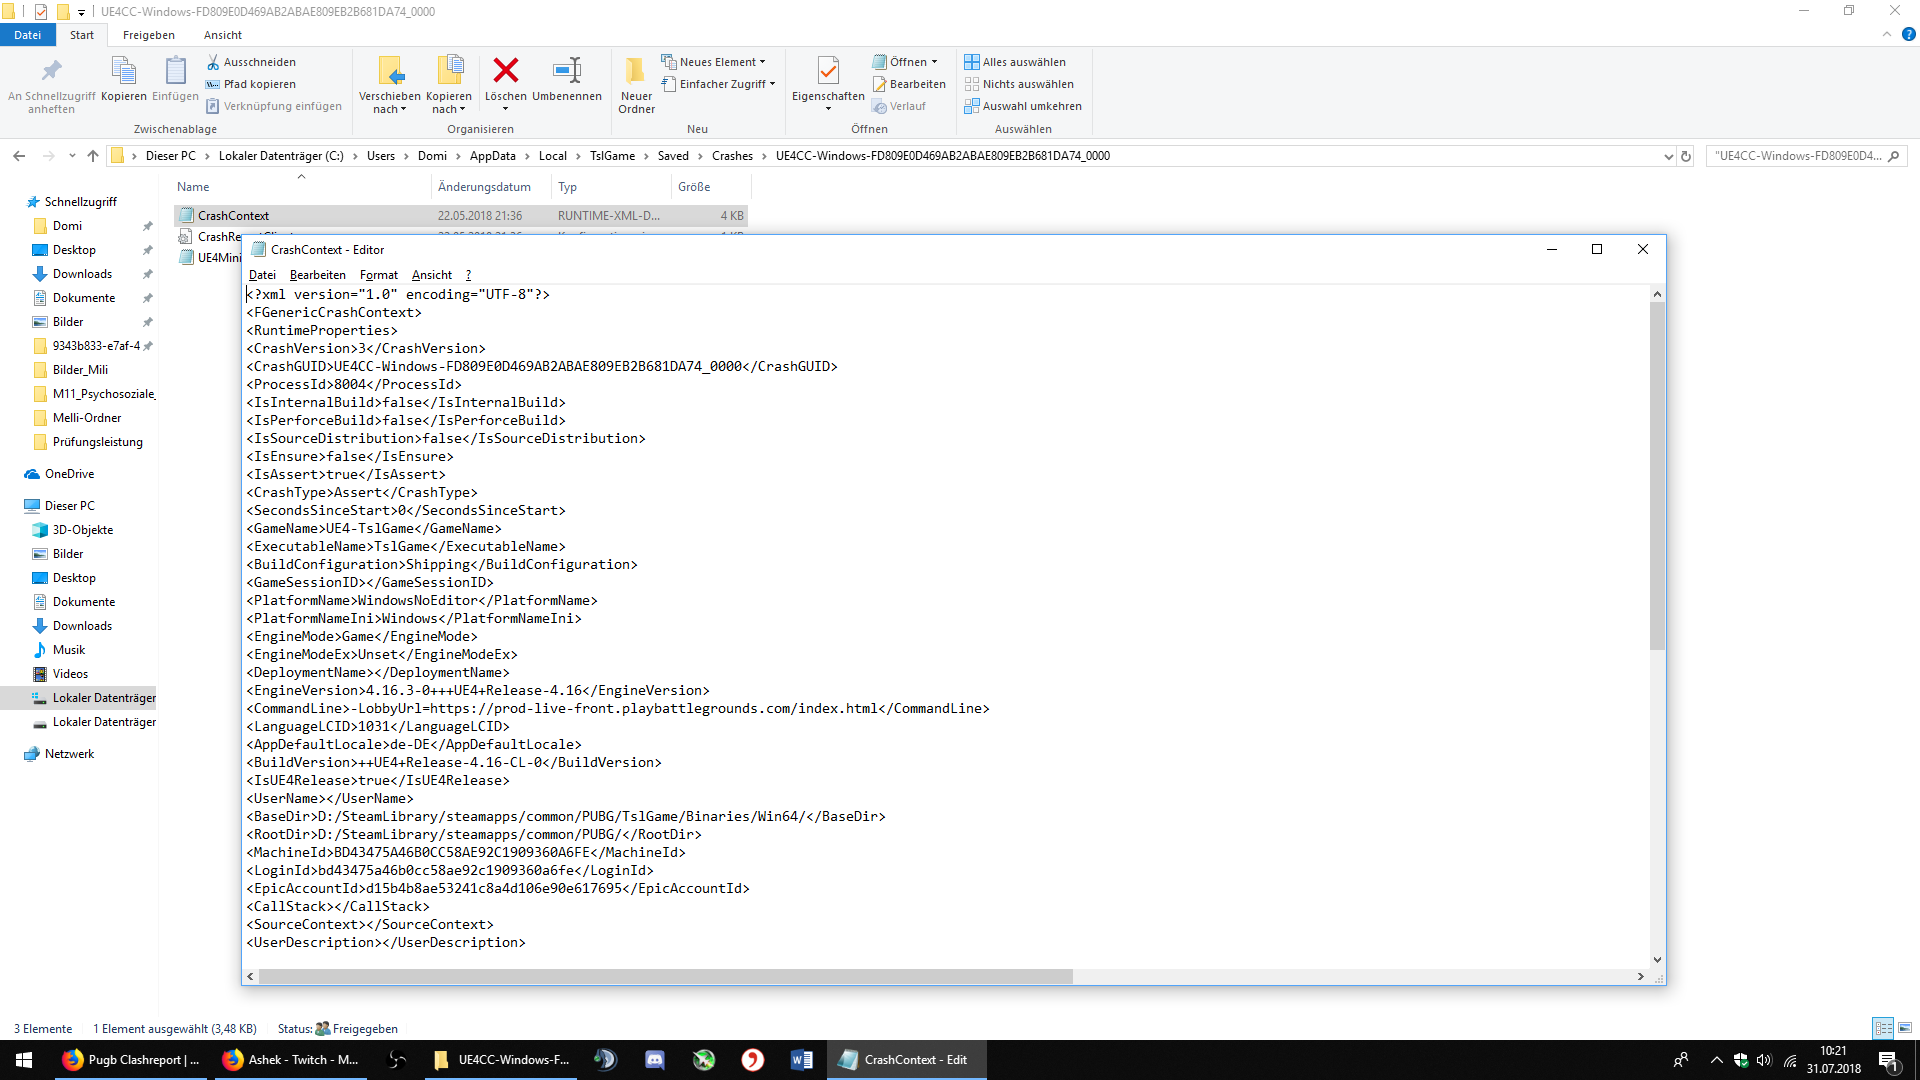Switch to the Ansicht ribbon tab

pos(223,35)
